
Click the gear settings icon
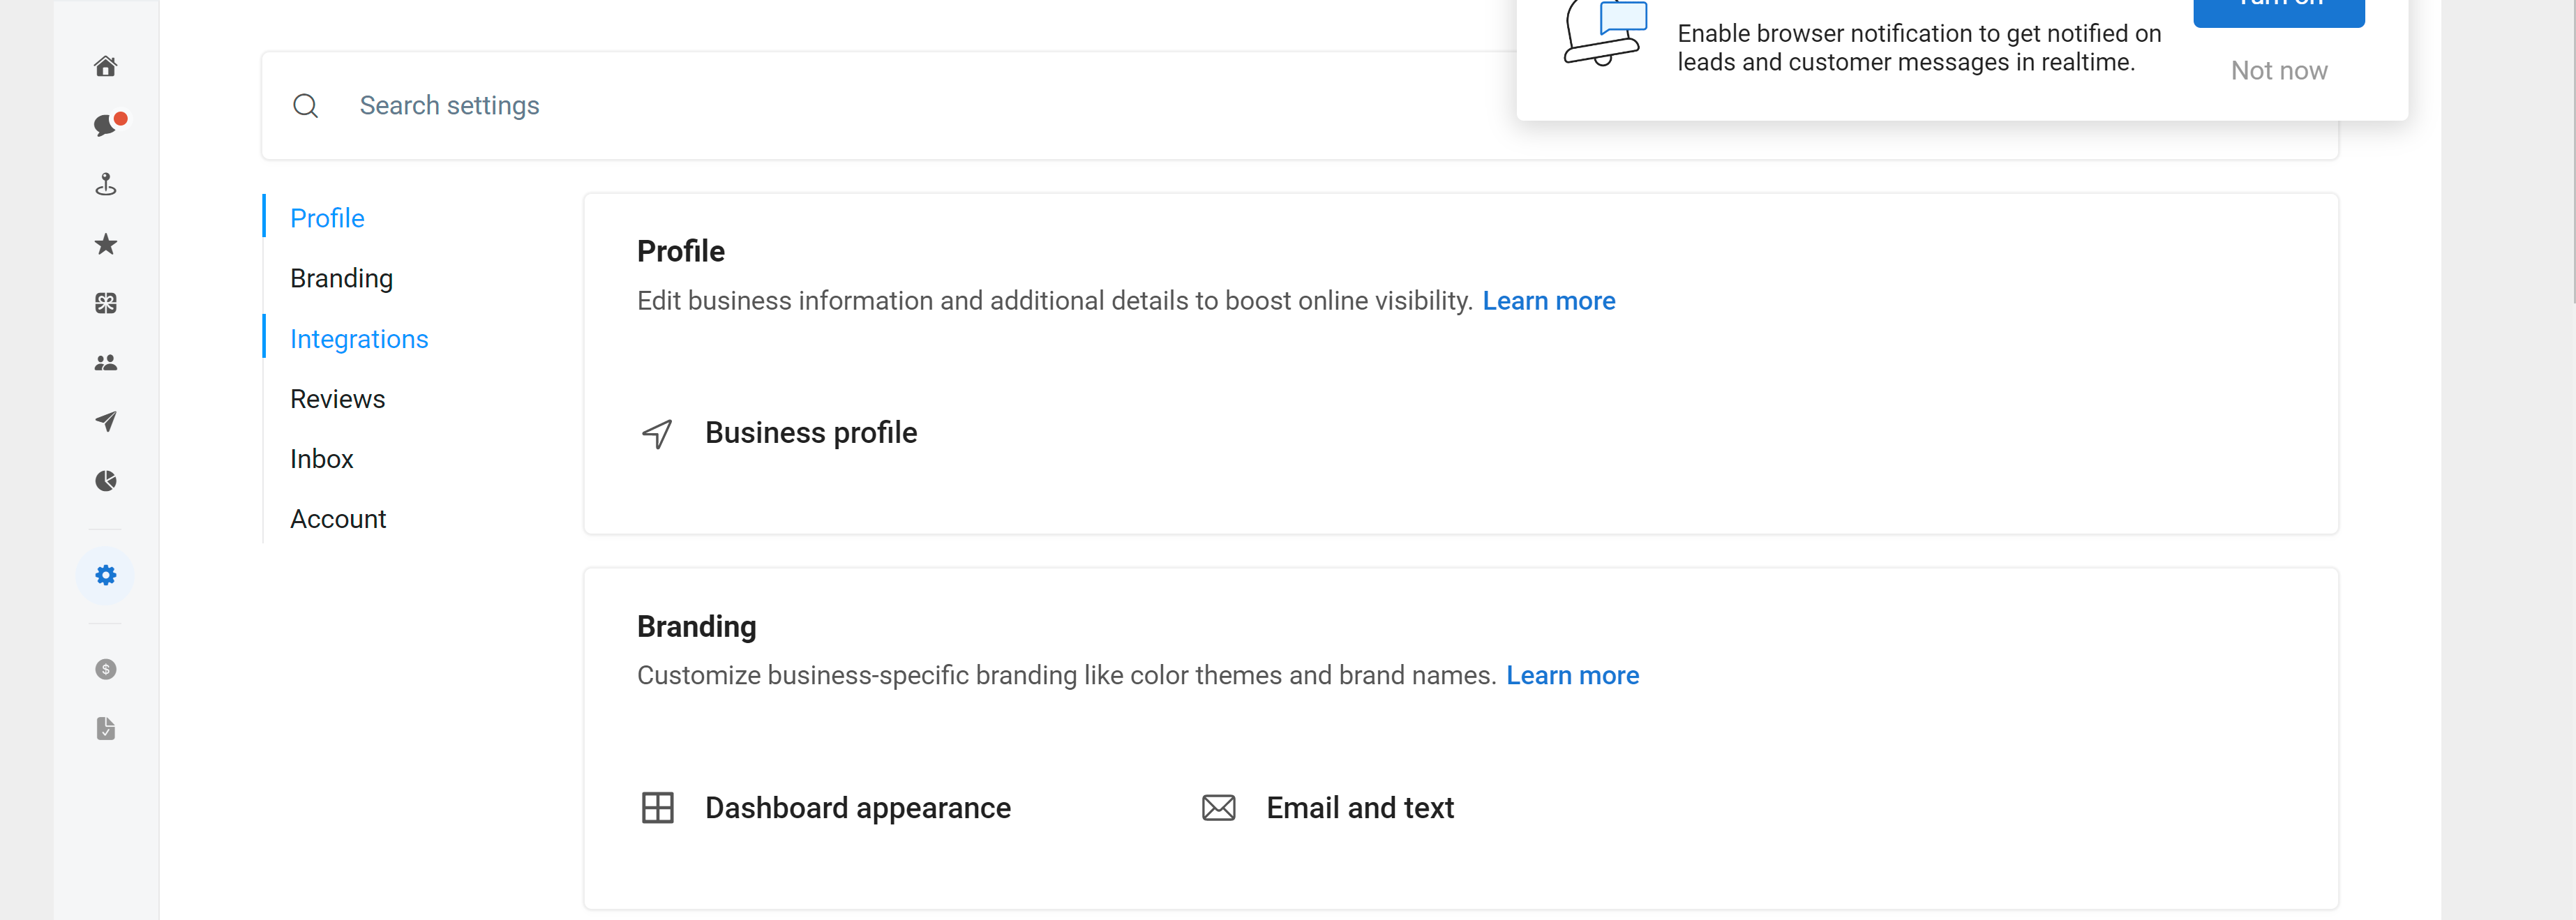[106, 575]
